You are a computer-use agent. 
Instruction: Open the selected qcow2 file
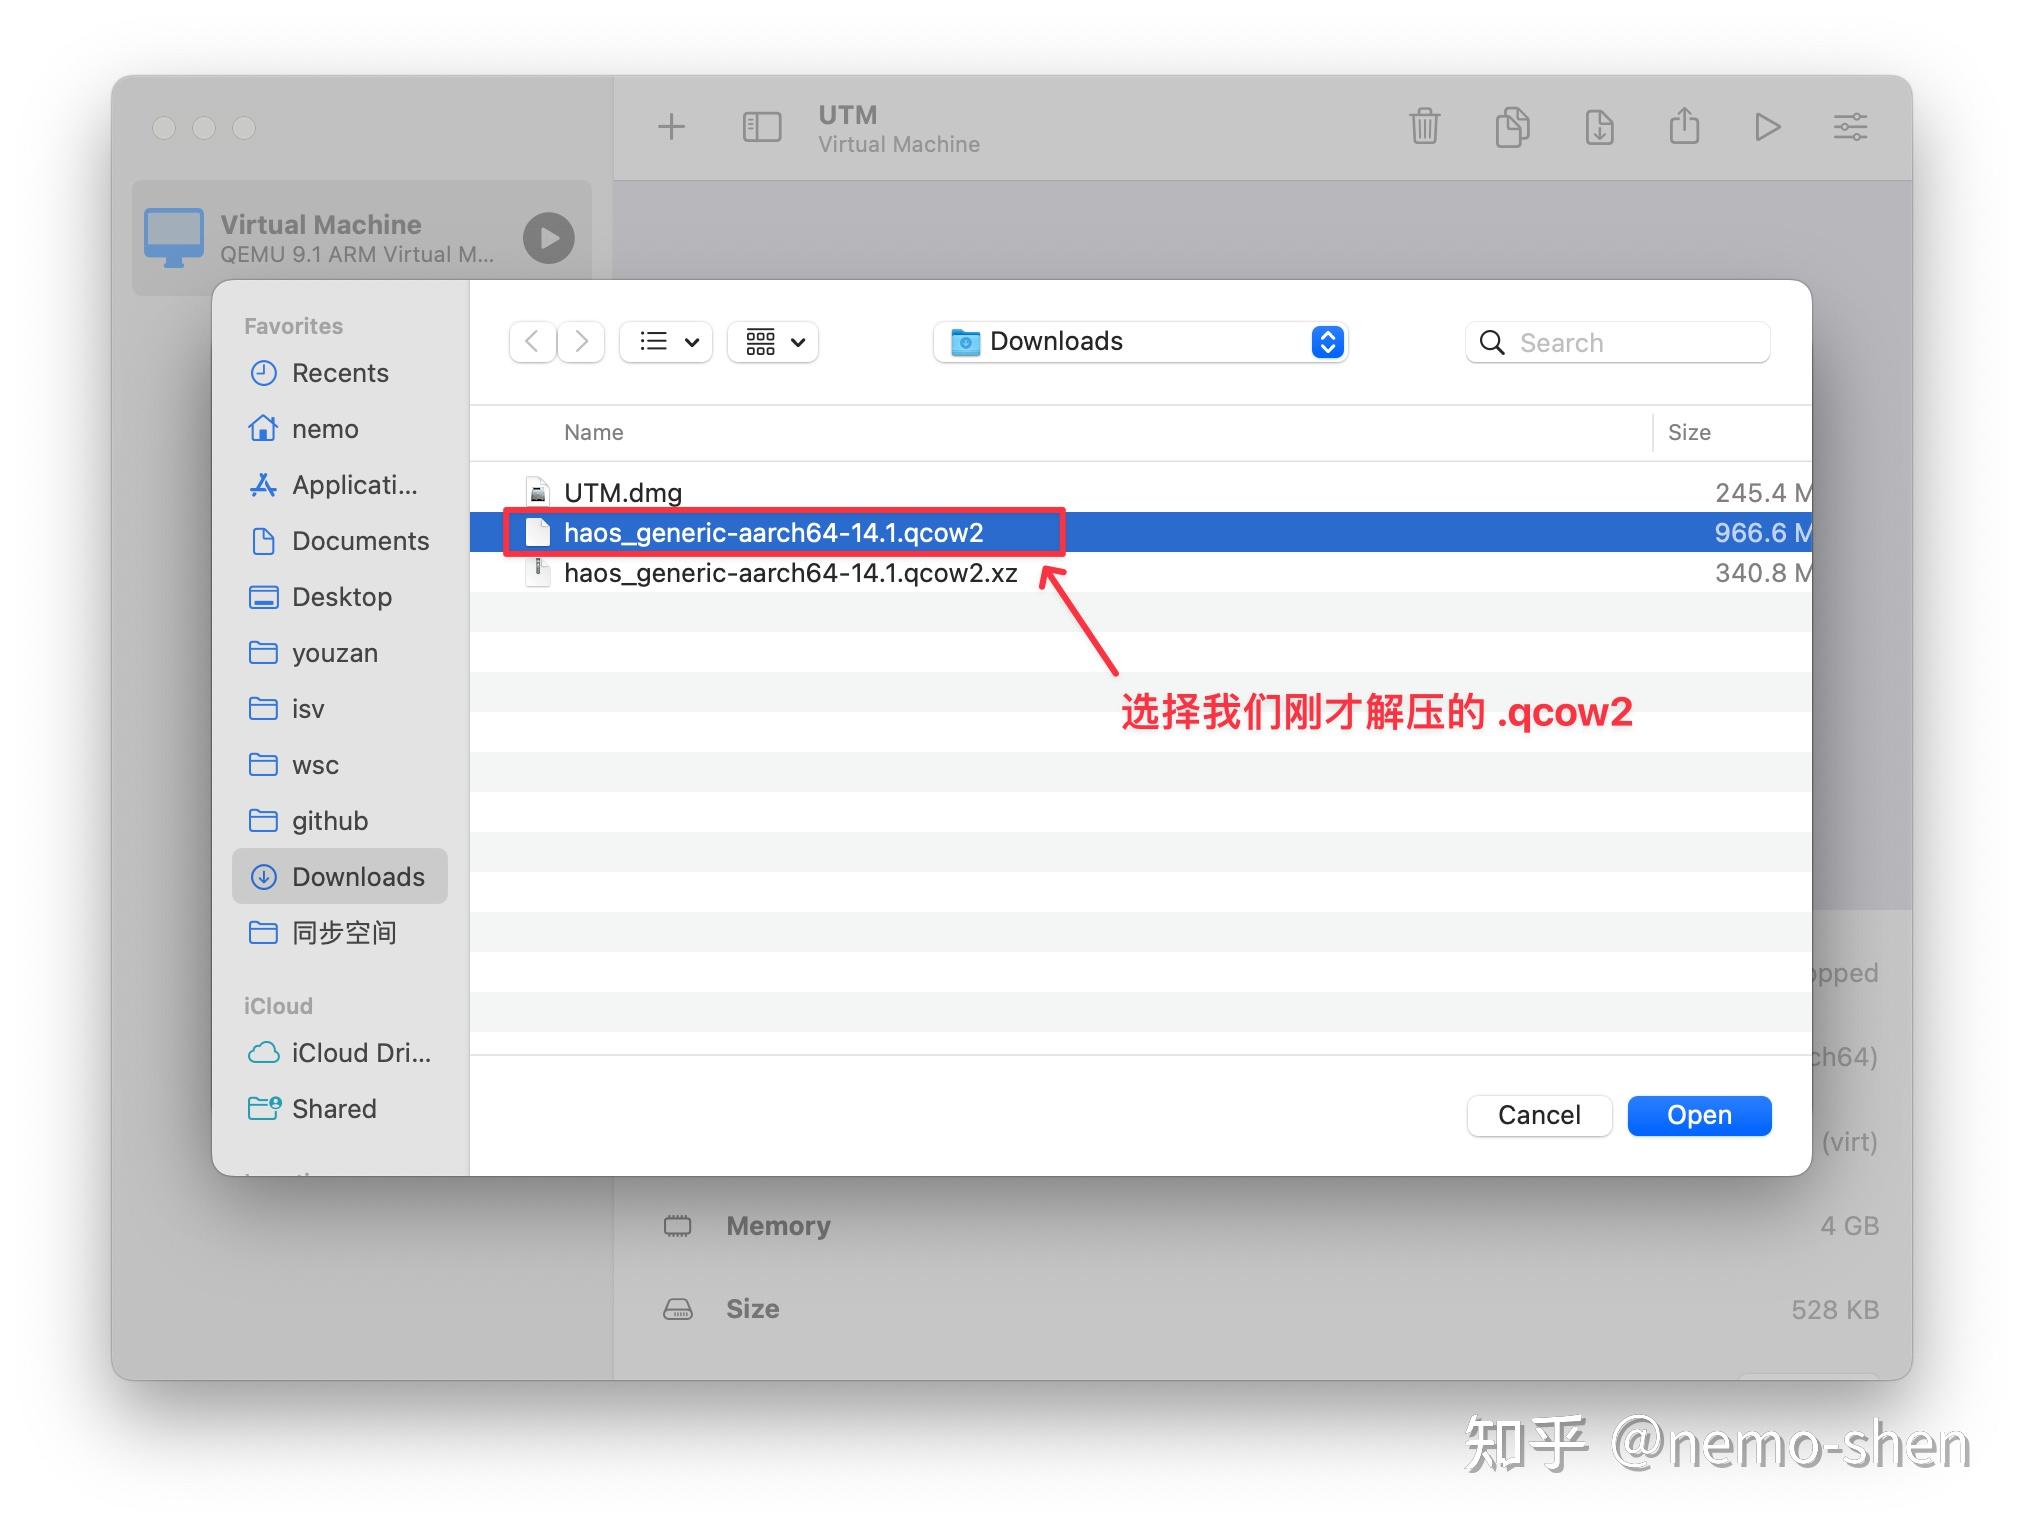[1699, 1115]
